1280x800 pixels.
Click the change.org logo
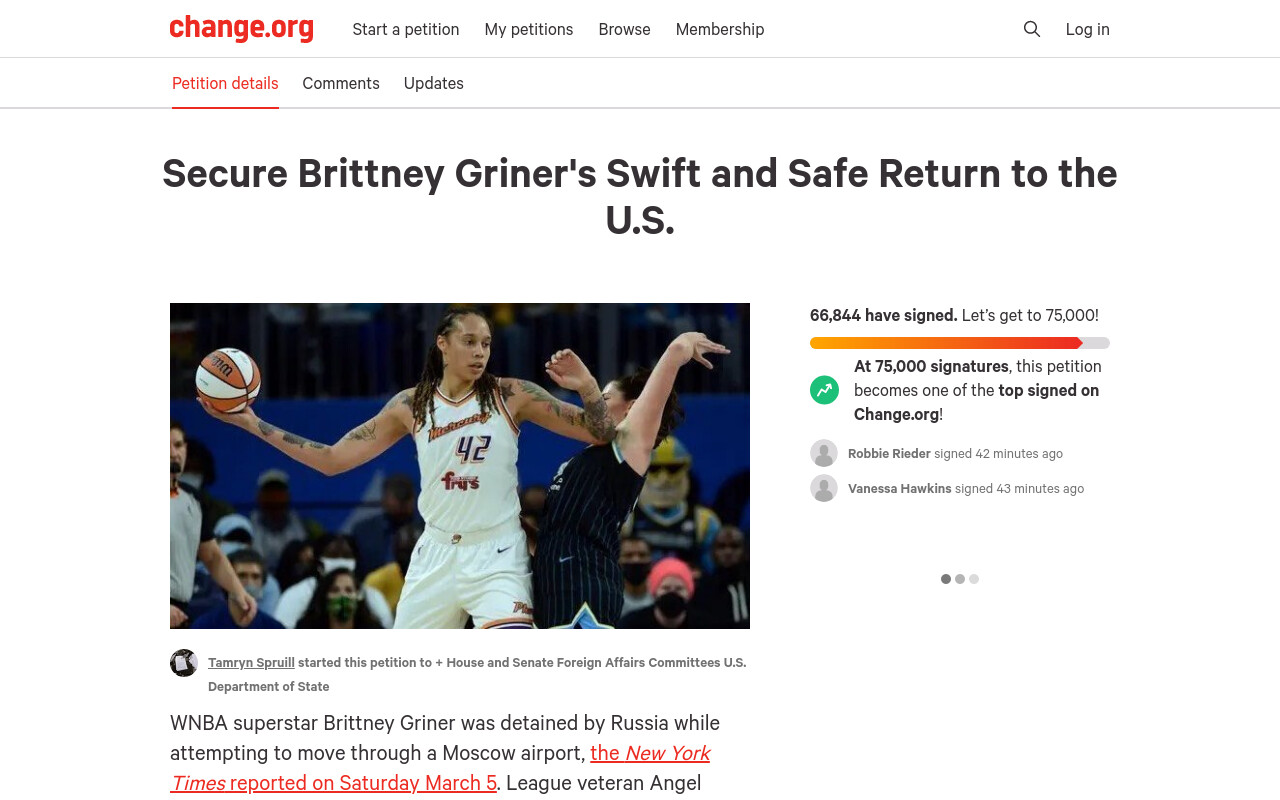[x=242, y=28]
